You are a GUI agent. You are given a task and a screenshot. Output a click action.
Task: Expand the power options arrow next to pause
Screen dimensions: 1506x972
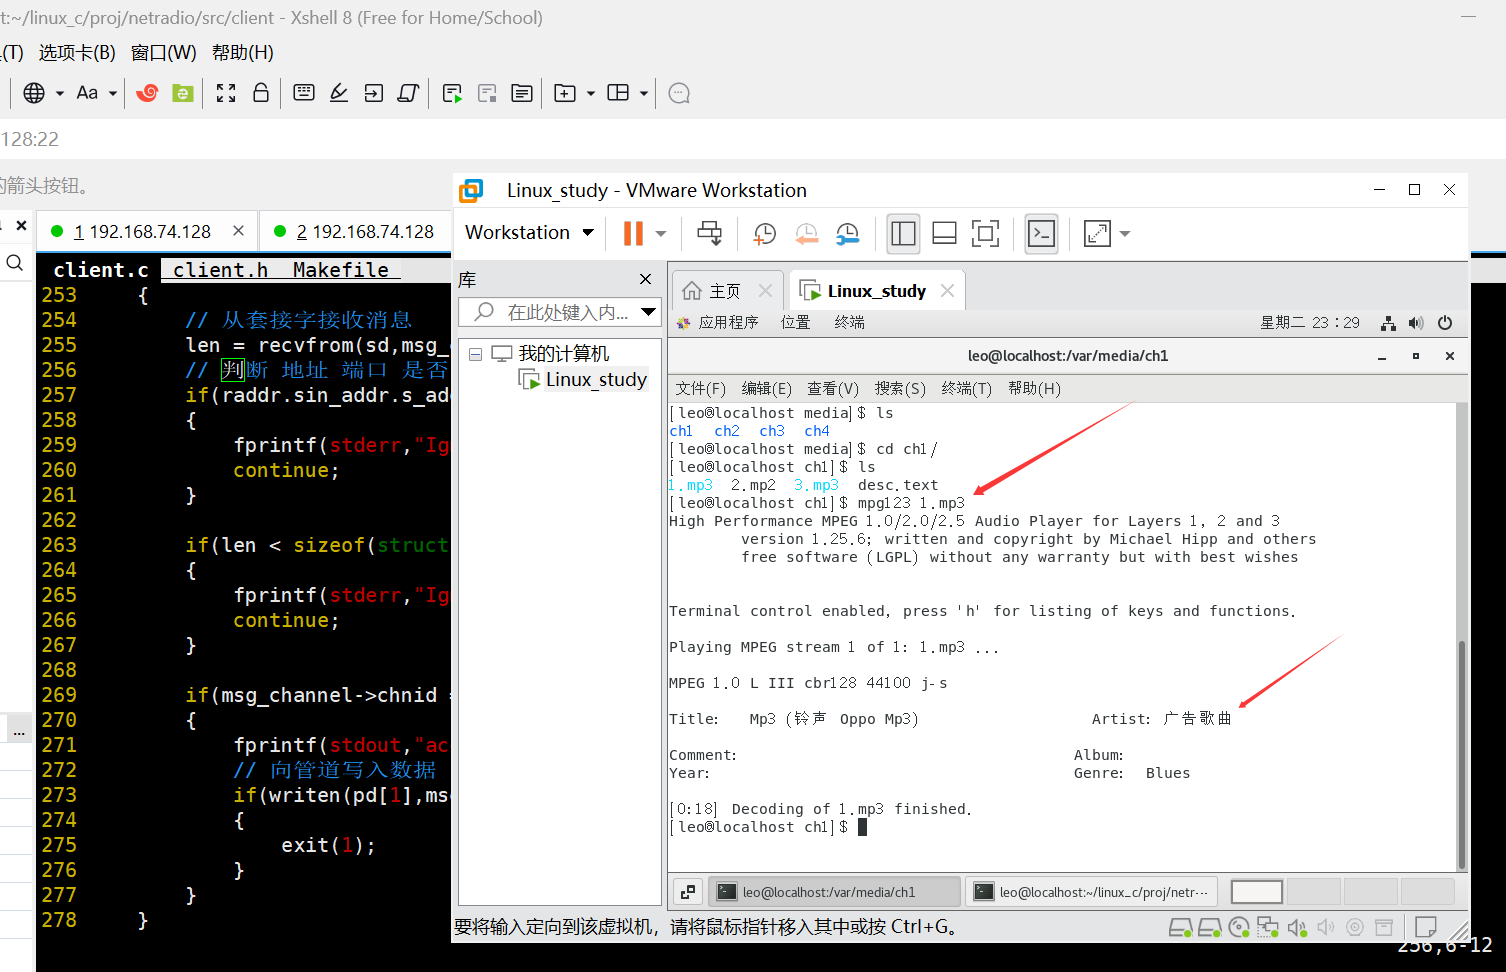[x=661, y=233]
